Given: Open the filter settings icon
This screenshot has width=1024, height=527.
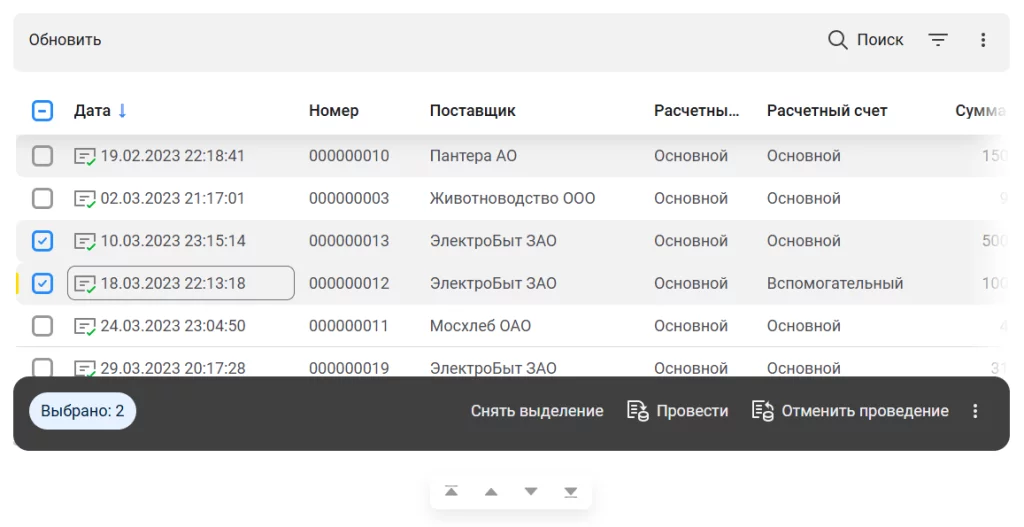Looking at the screenshot, I should click(938, 40).
